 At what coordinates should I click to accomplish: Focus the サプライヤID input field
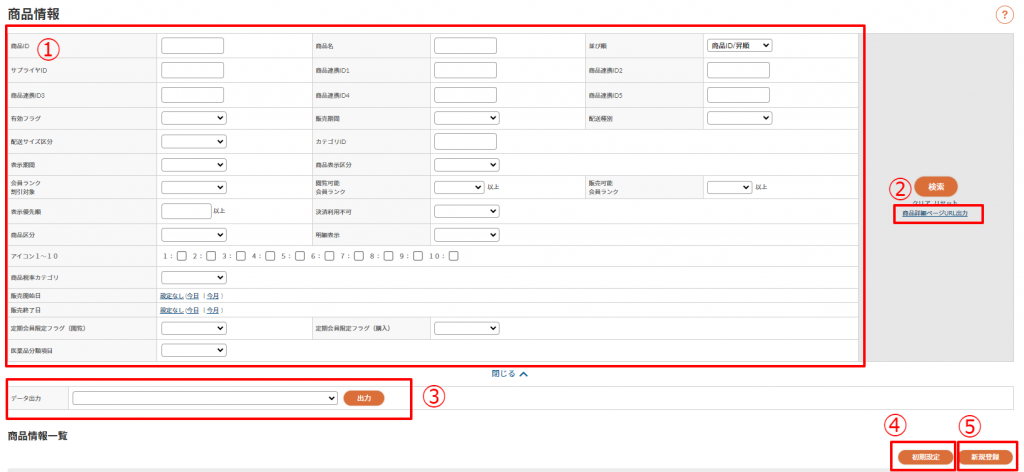pyautogui.click(x=193, y=70)
